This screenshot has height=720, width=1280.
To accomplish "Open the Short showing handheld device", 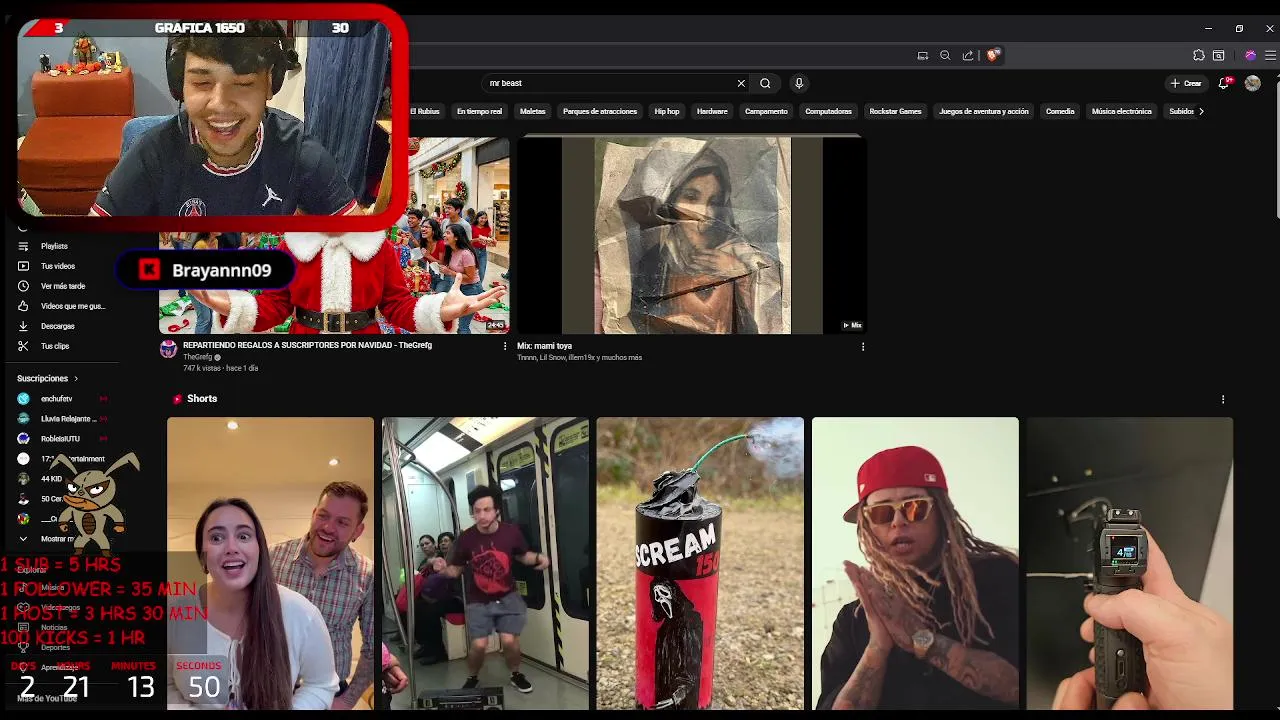I will [x=1130, y=563].
